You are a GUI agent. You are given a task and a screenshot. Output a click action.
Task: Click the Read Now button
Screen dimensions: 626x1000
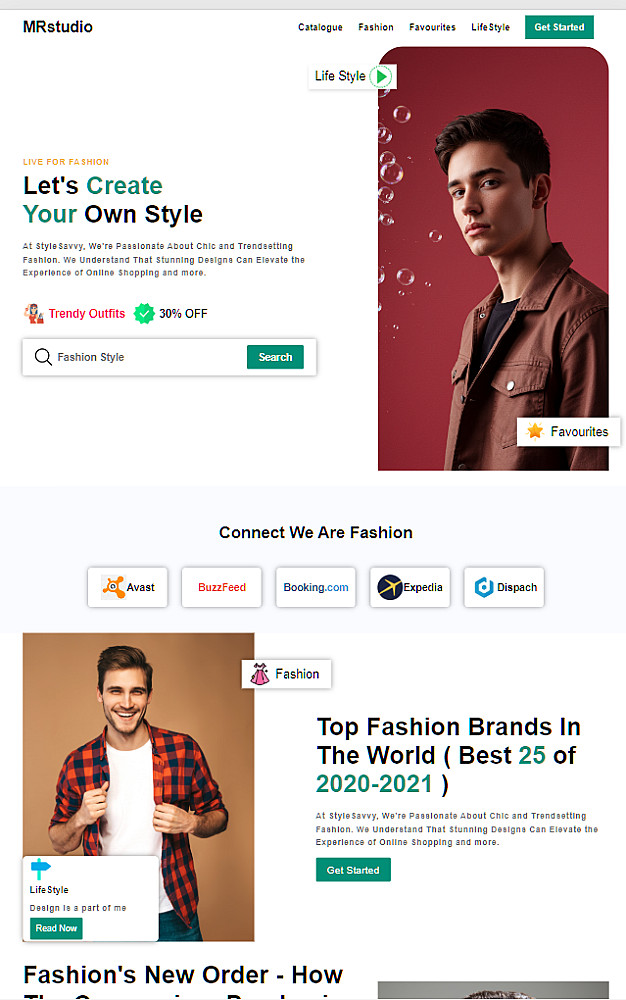56,928
